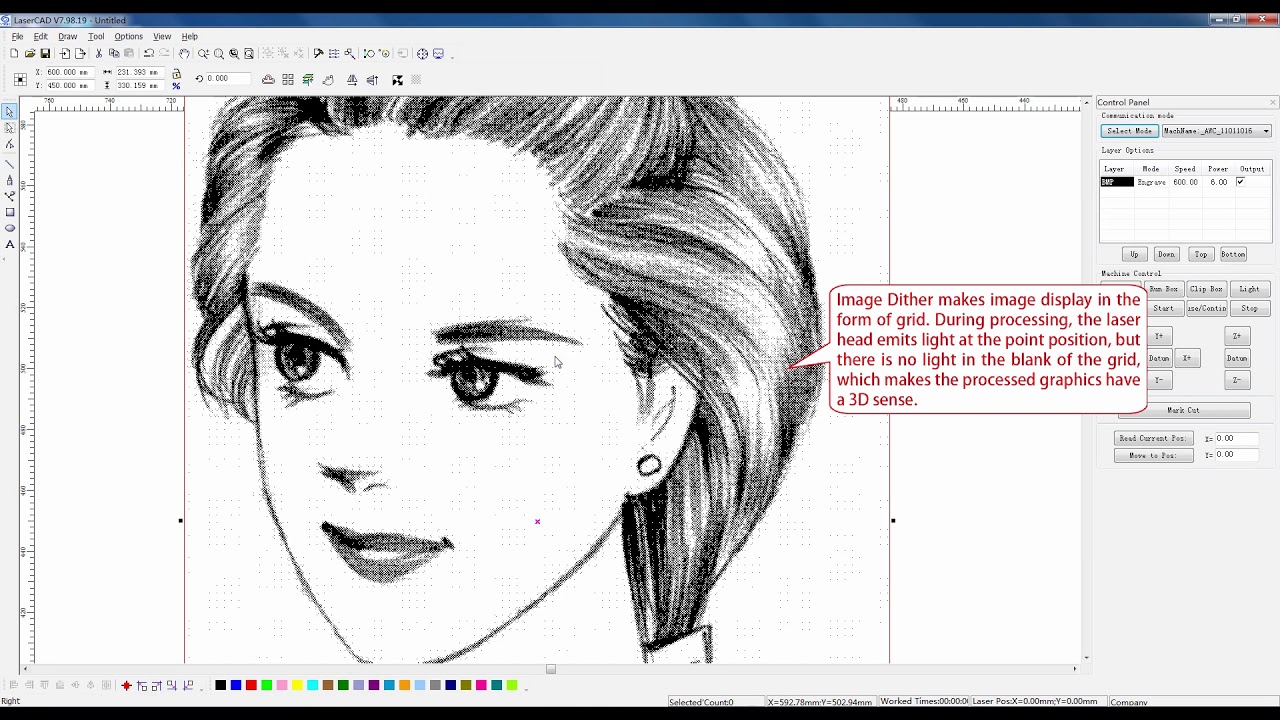
Task: Close the Control Panel pane
Action: tap(1272, 102)
